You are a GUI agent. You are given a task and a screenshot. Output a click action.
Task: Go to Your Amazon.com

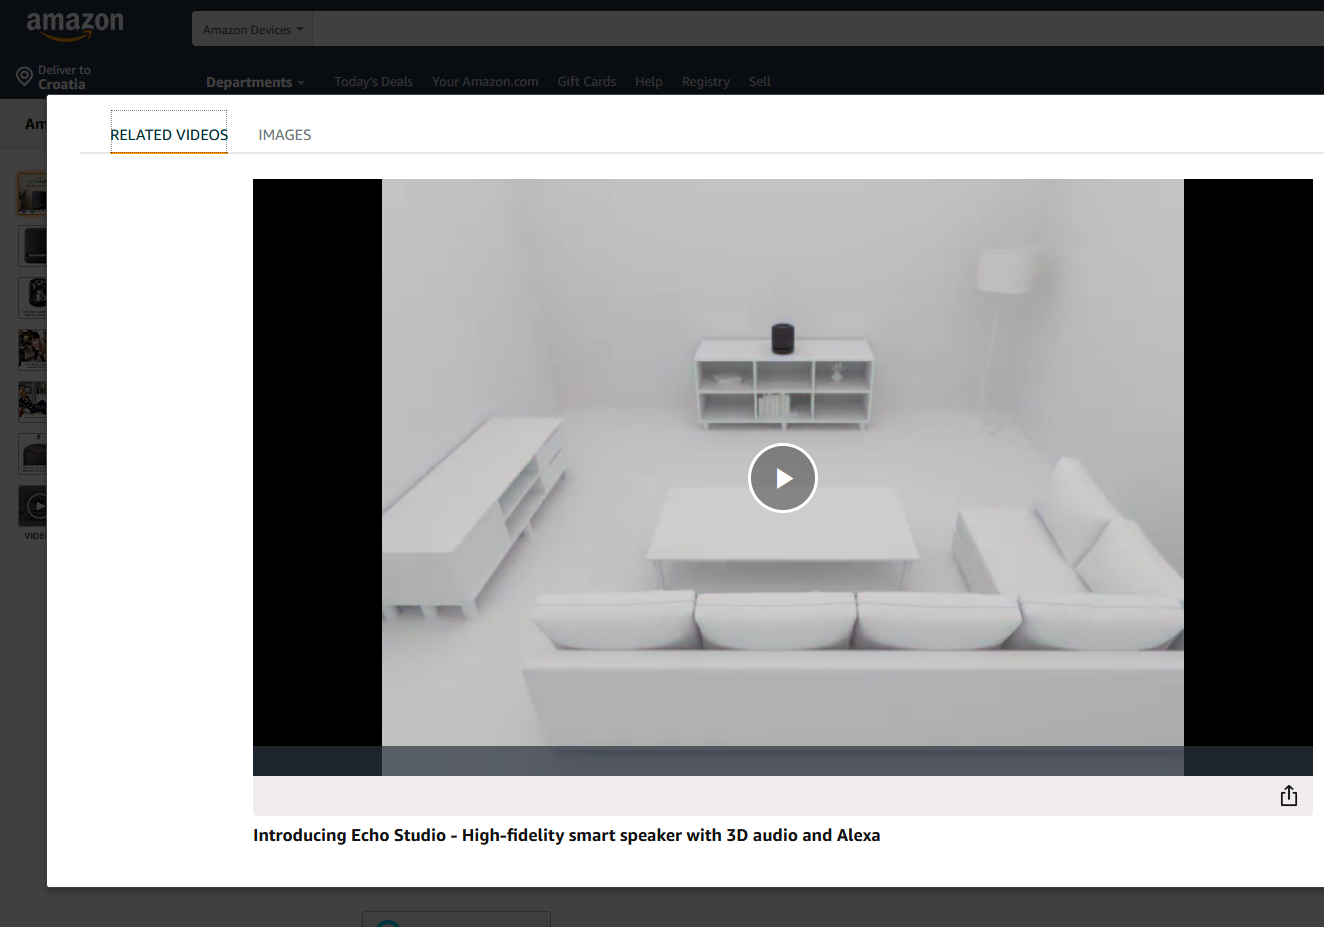[x=485, y=82]
